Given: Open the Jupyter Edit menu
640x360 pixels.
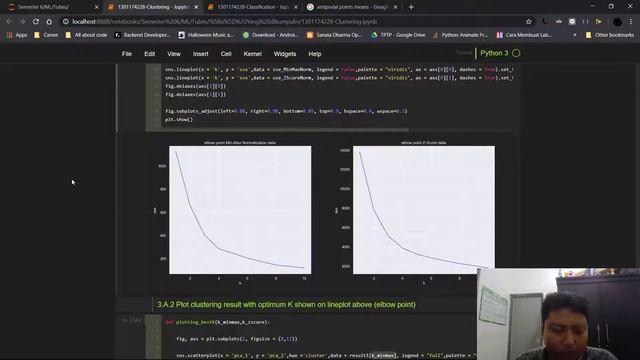Looking at the screenshot, I should pos(149,54).
